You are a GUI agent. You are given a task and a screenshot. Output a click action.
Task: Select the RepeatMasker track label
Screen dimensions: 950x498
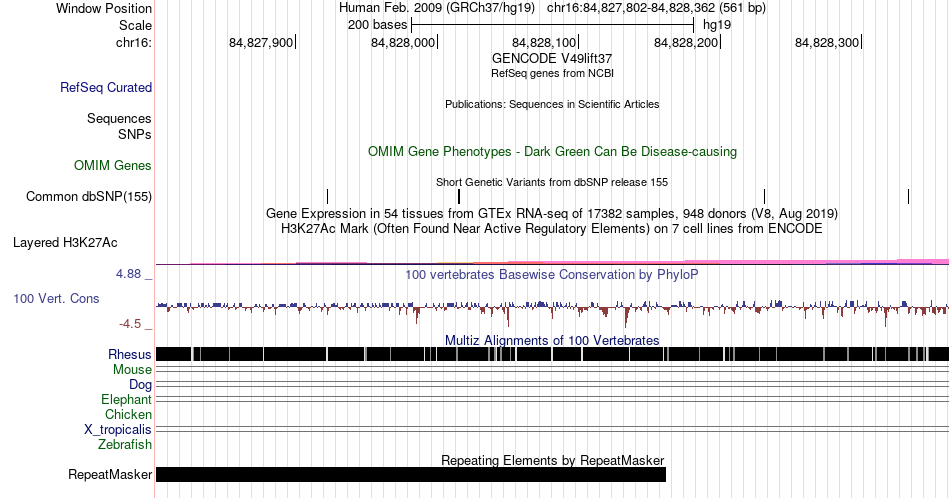click(x=110, y=474)
